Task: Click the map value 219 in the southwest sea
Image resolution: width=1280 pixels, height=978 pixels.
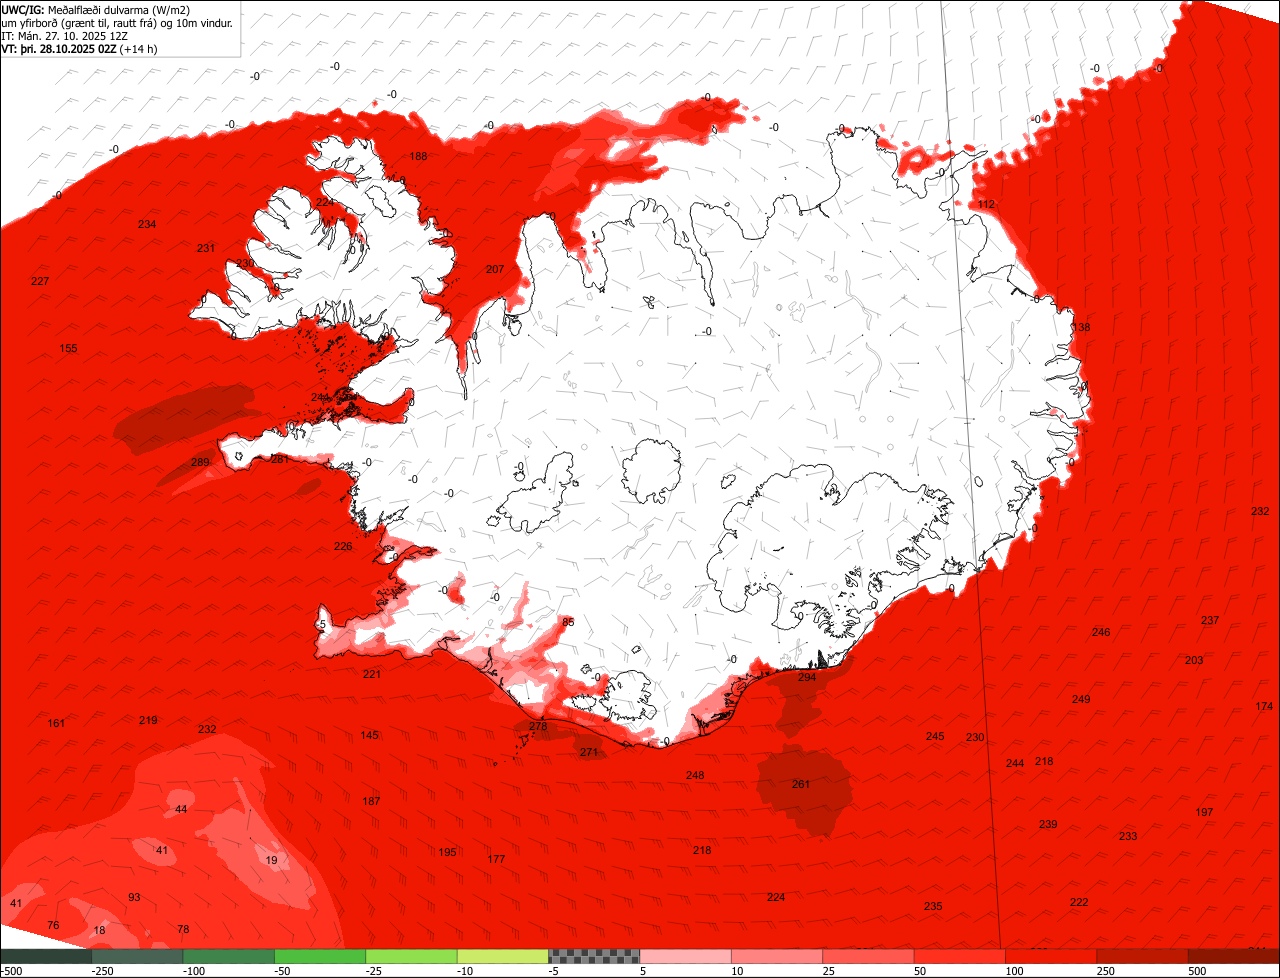Action: click(148, 720)
